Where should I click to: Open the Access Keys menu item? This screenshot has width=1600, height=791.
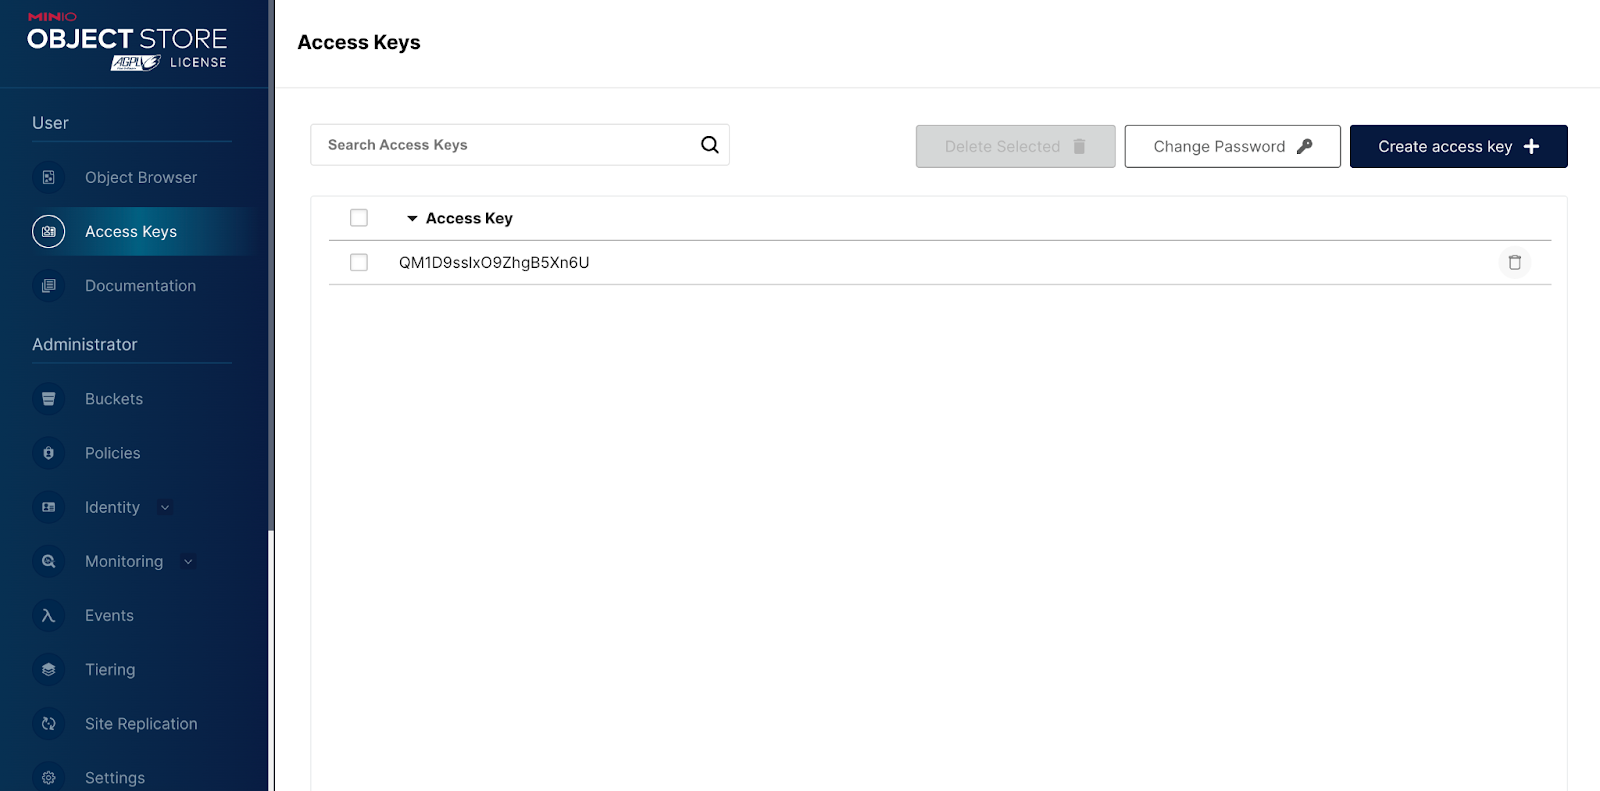click(131, 232)
